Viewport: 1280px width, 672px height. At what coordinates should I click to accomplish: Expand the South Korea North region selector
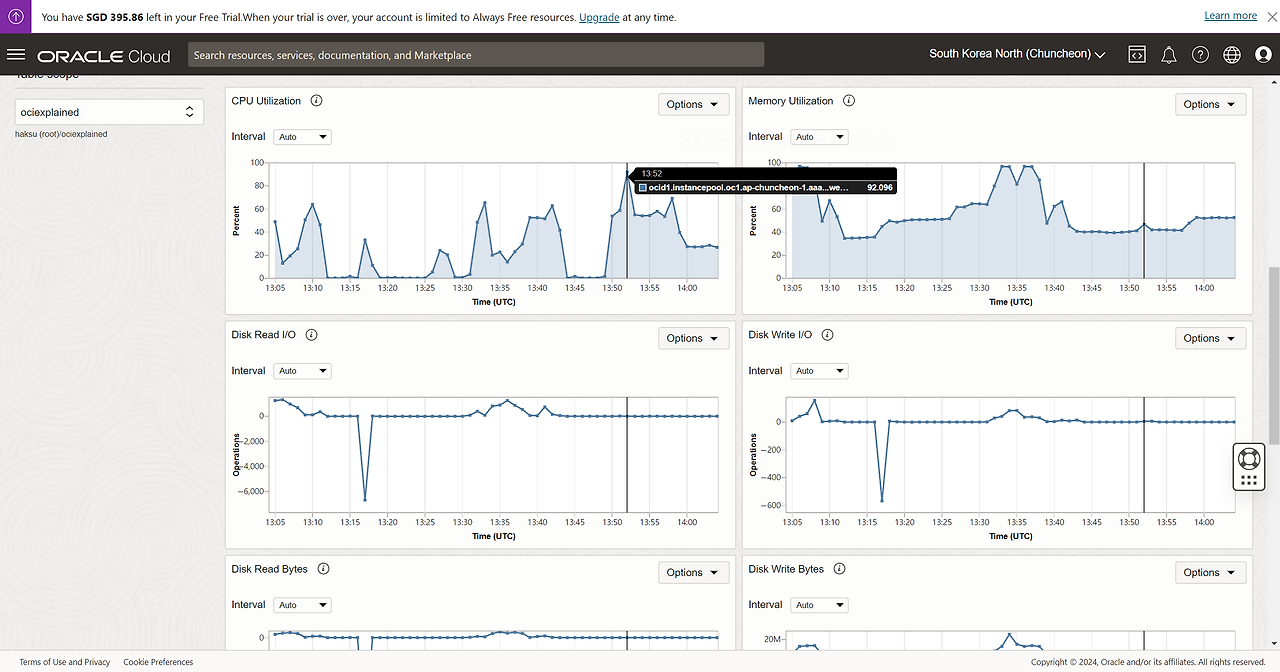click(1017, 54)
